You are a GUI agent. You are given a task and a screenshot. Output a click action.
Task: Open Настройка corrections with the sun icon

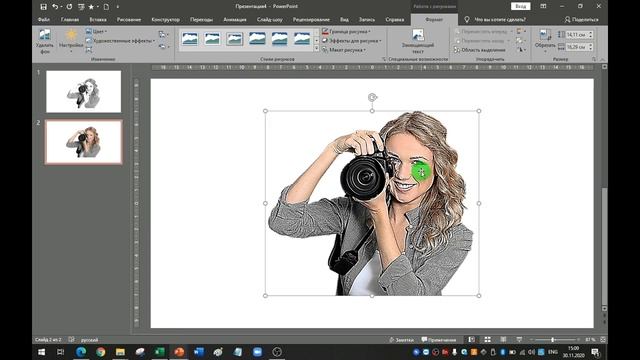pos(71,41)
